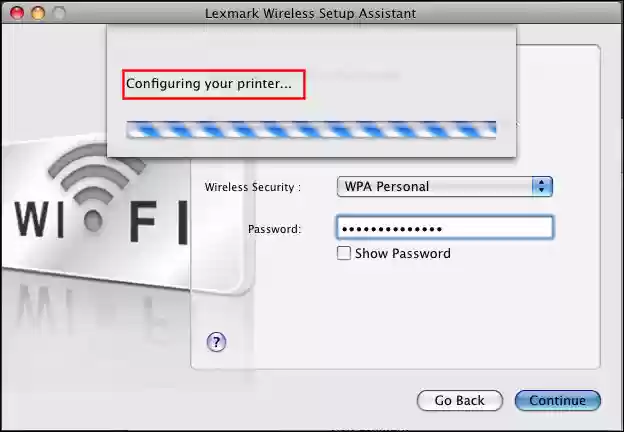Image resolution: width=624 pixels, height=432 pixels.
Task: Click the Go Back button
Action: [x=460, y=400]
